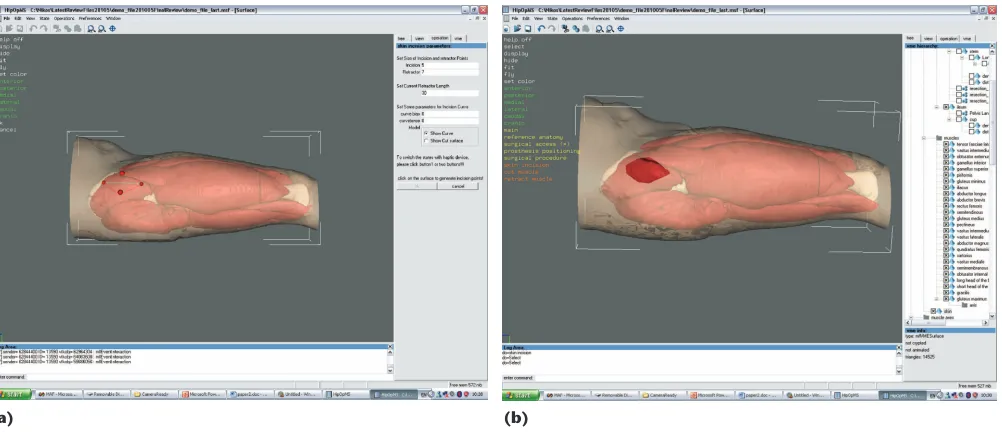Click 'cut muscle' command in right viewport

[x=521, y=172]
